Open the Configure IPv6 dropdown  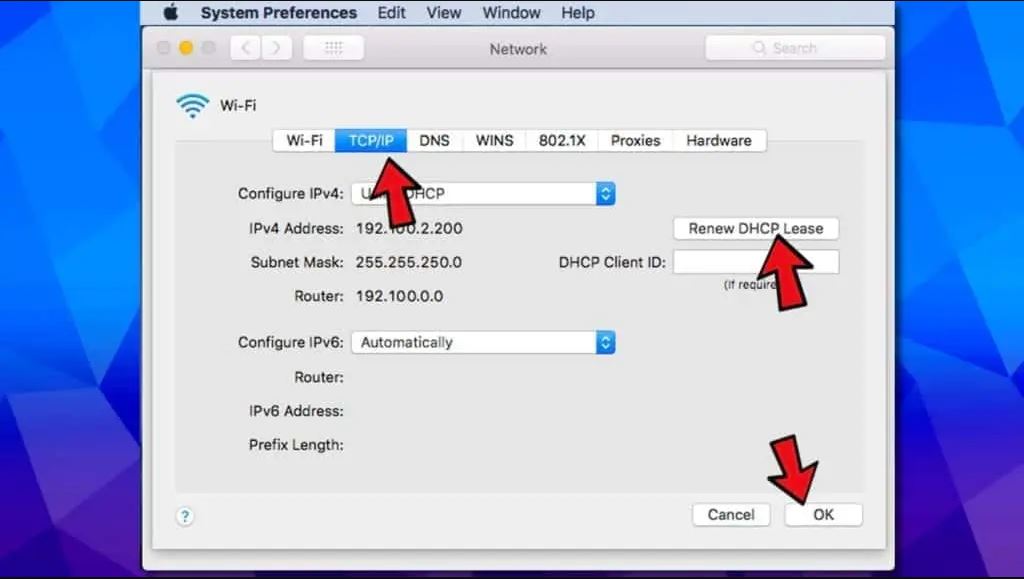click(x=483, y=342)
